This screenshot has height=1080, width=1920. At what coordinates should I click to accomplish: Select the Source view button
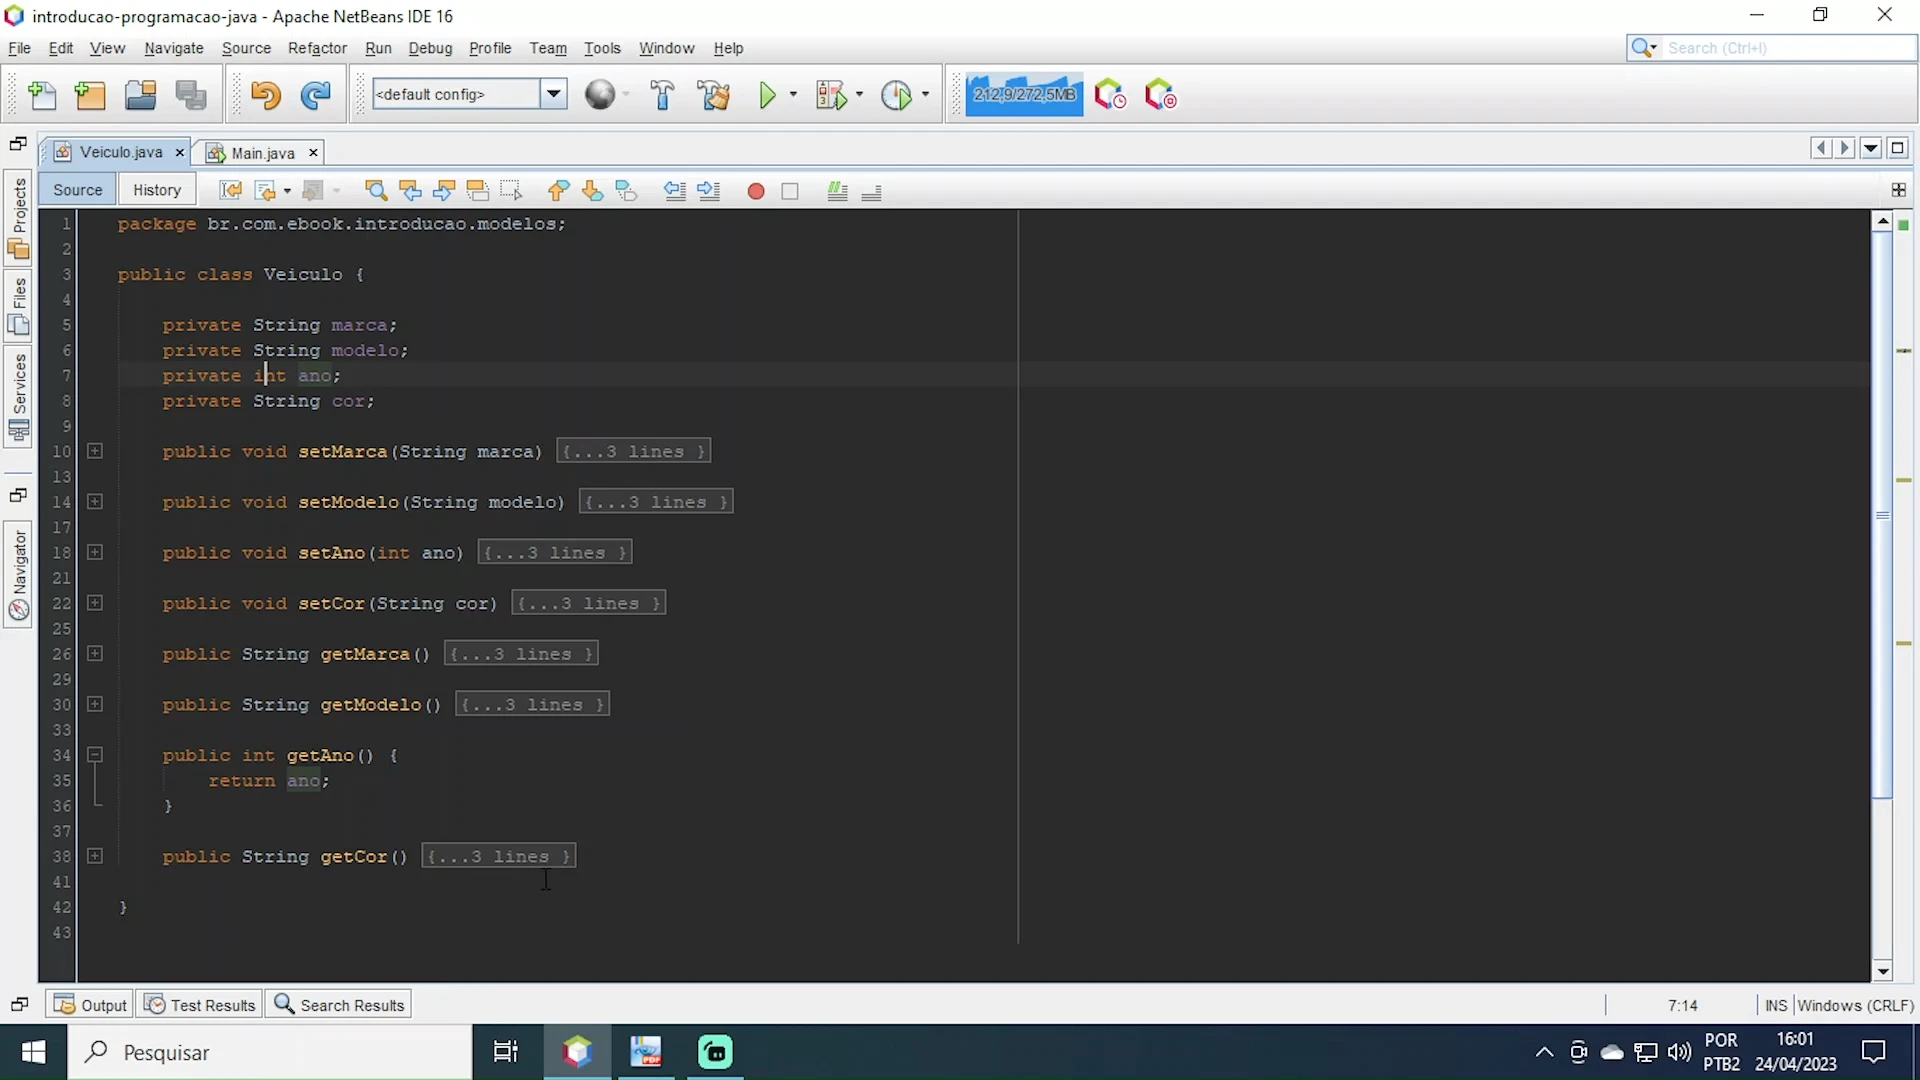pos(78,190)
